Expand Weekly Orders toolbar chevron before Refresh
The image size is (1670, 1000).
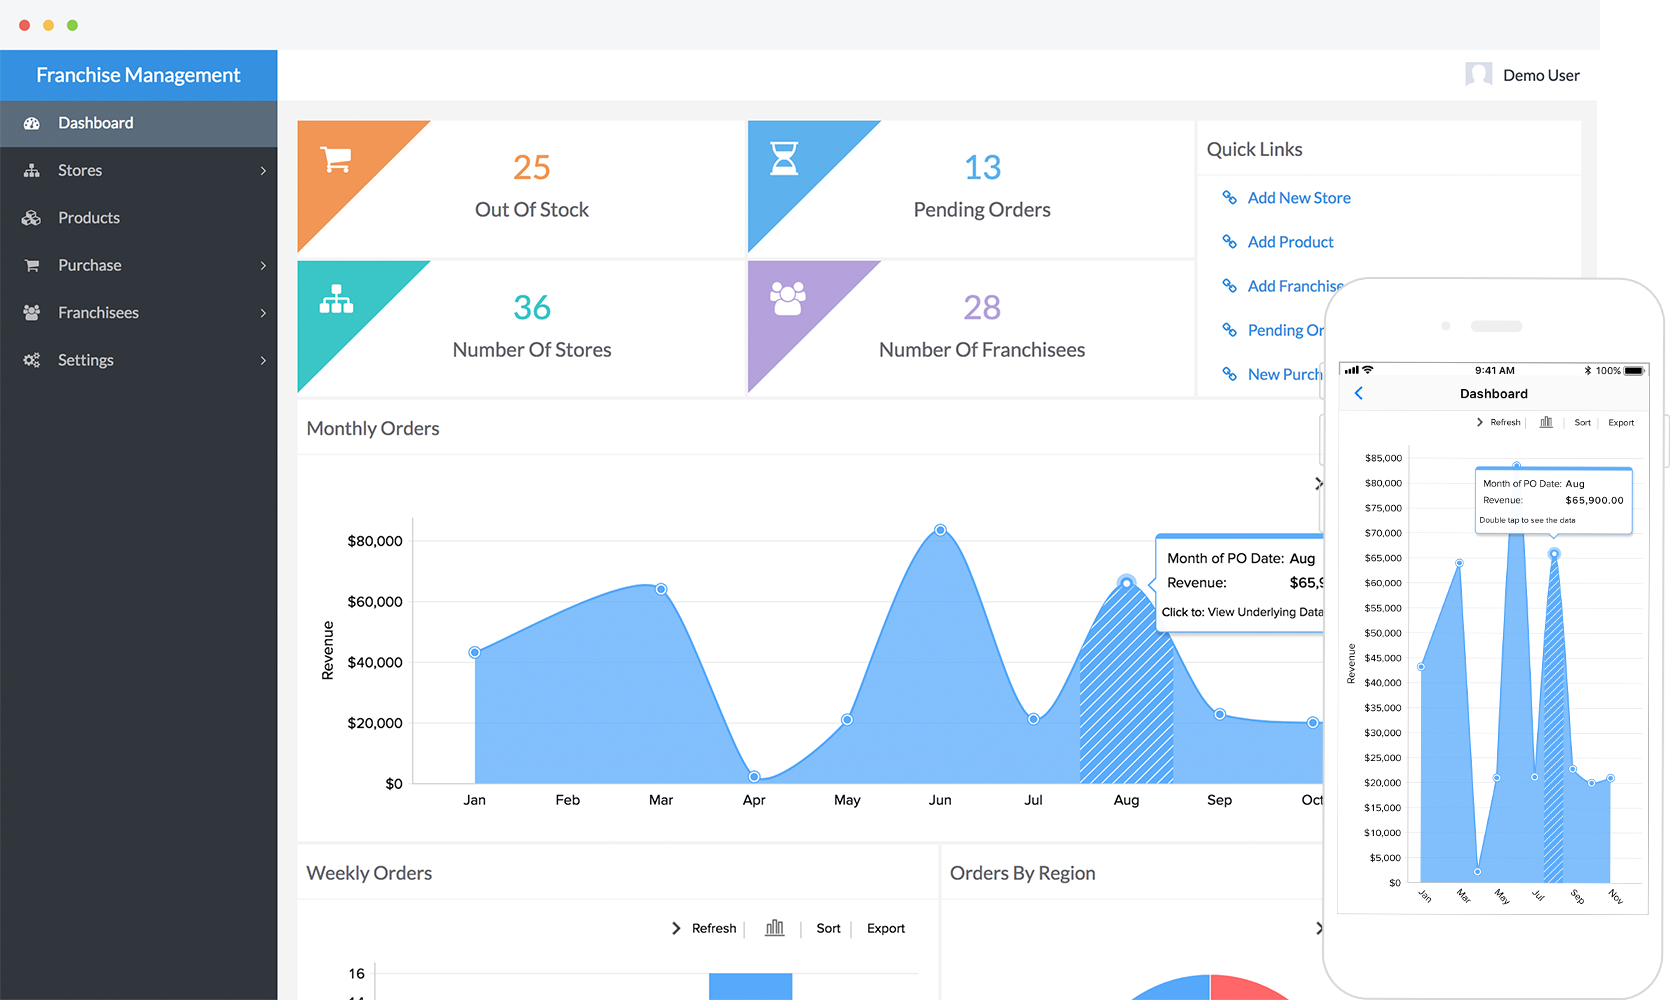coord(676,928)
